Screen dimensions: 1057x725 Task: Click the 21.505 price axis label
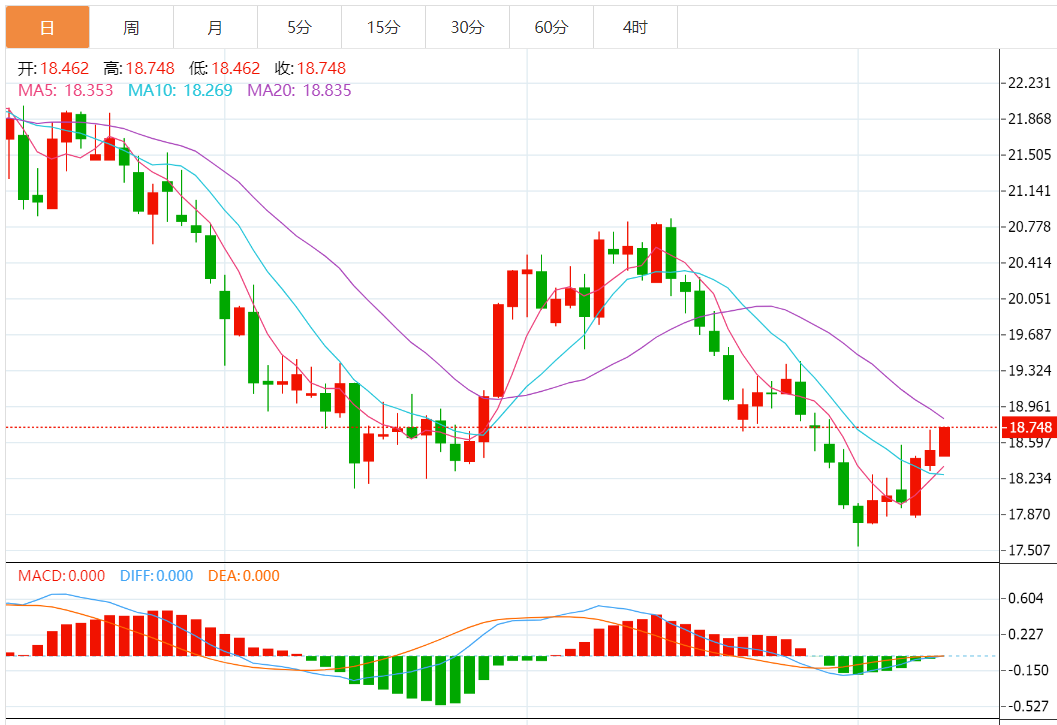click(x=1029, y=154)
